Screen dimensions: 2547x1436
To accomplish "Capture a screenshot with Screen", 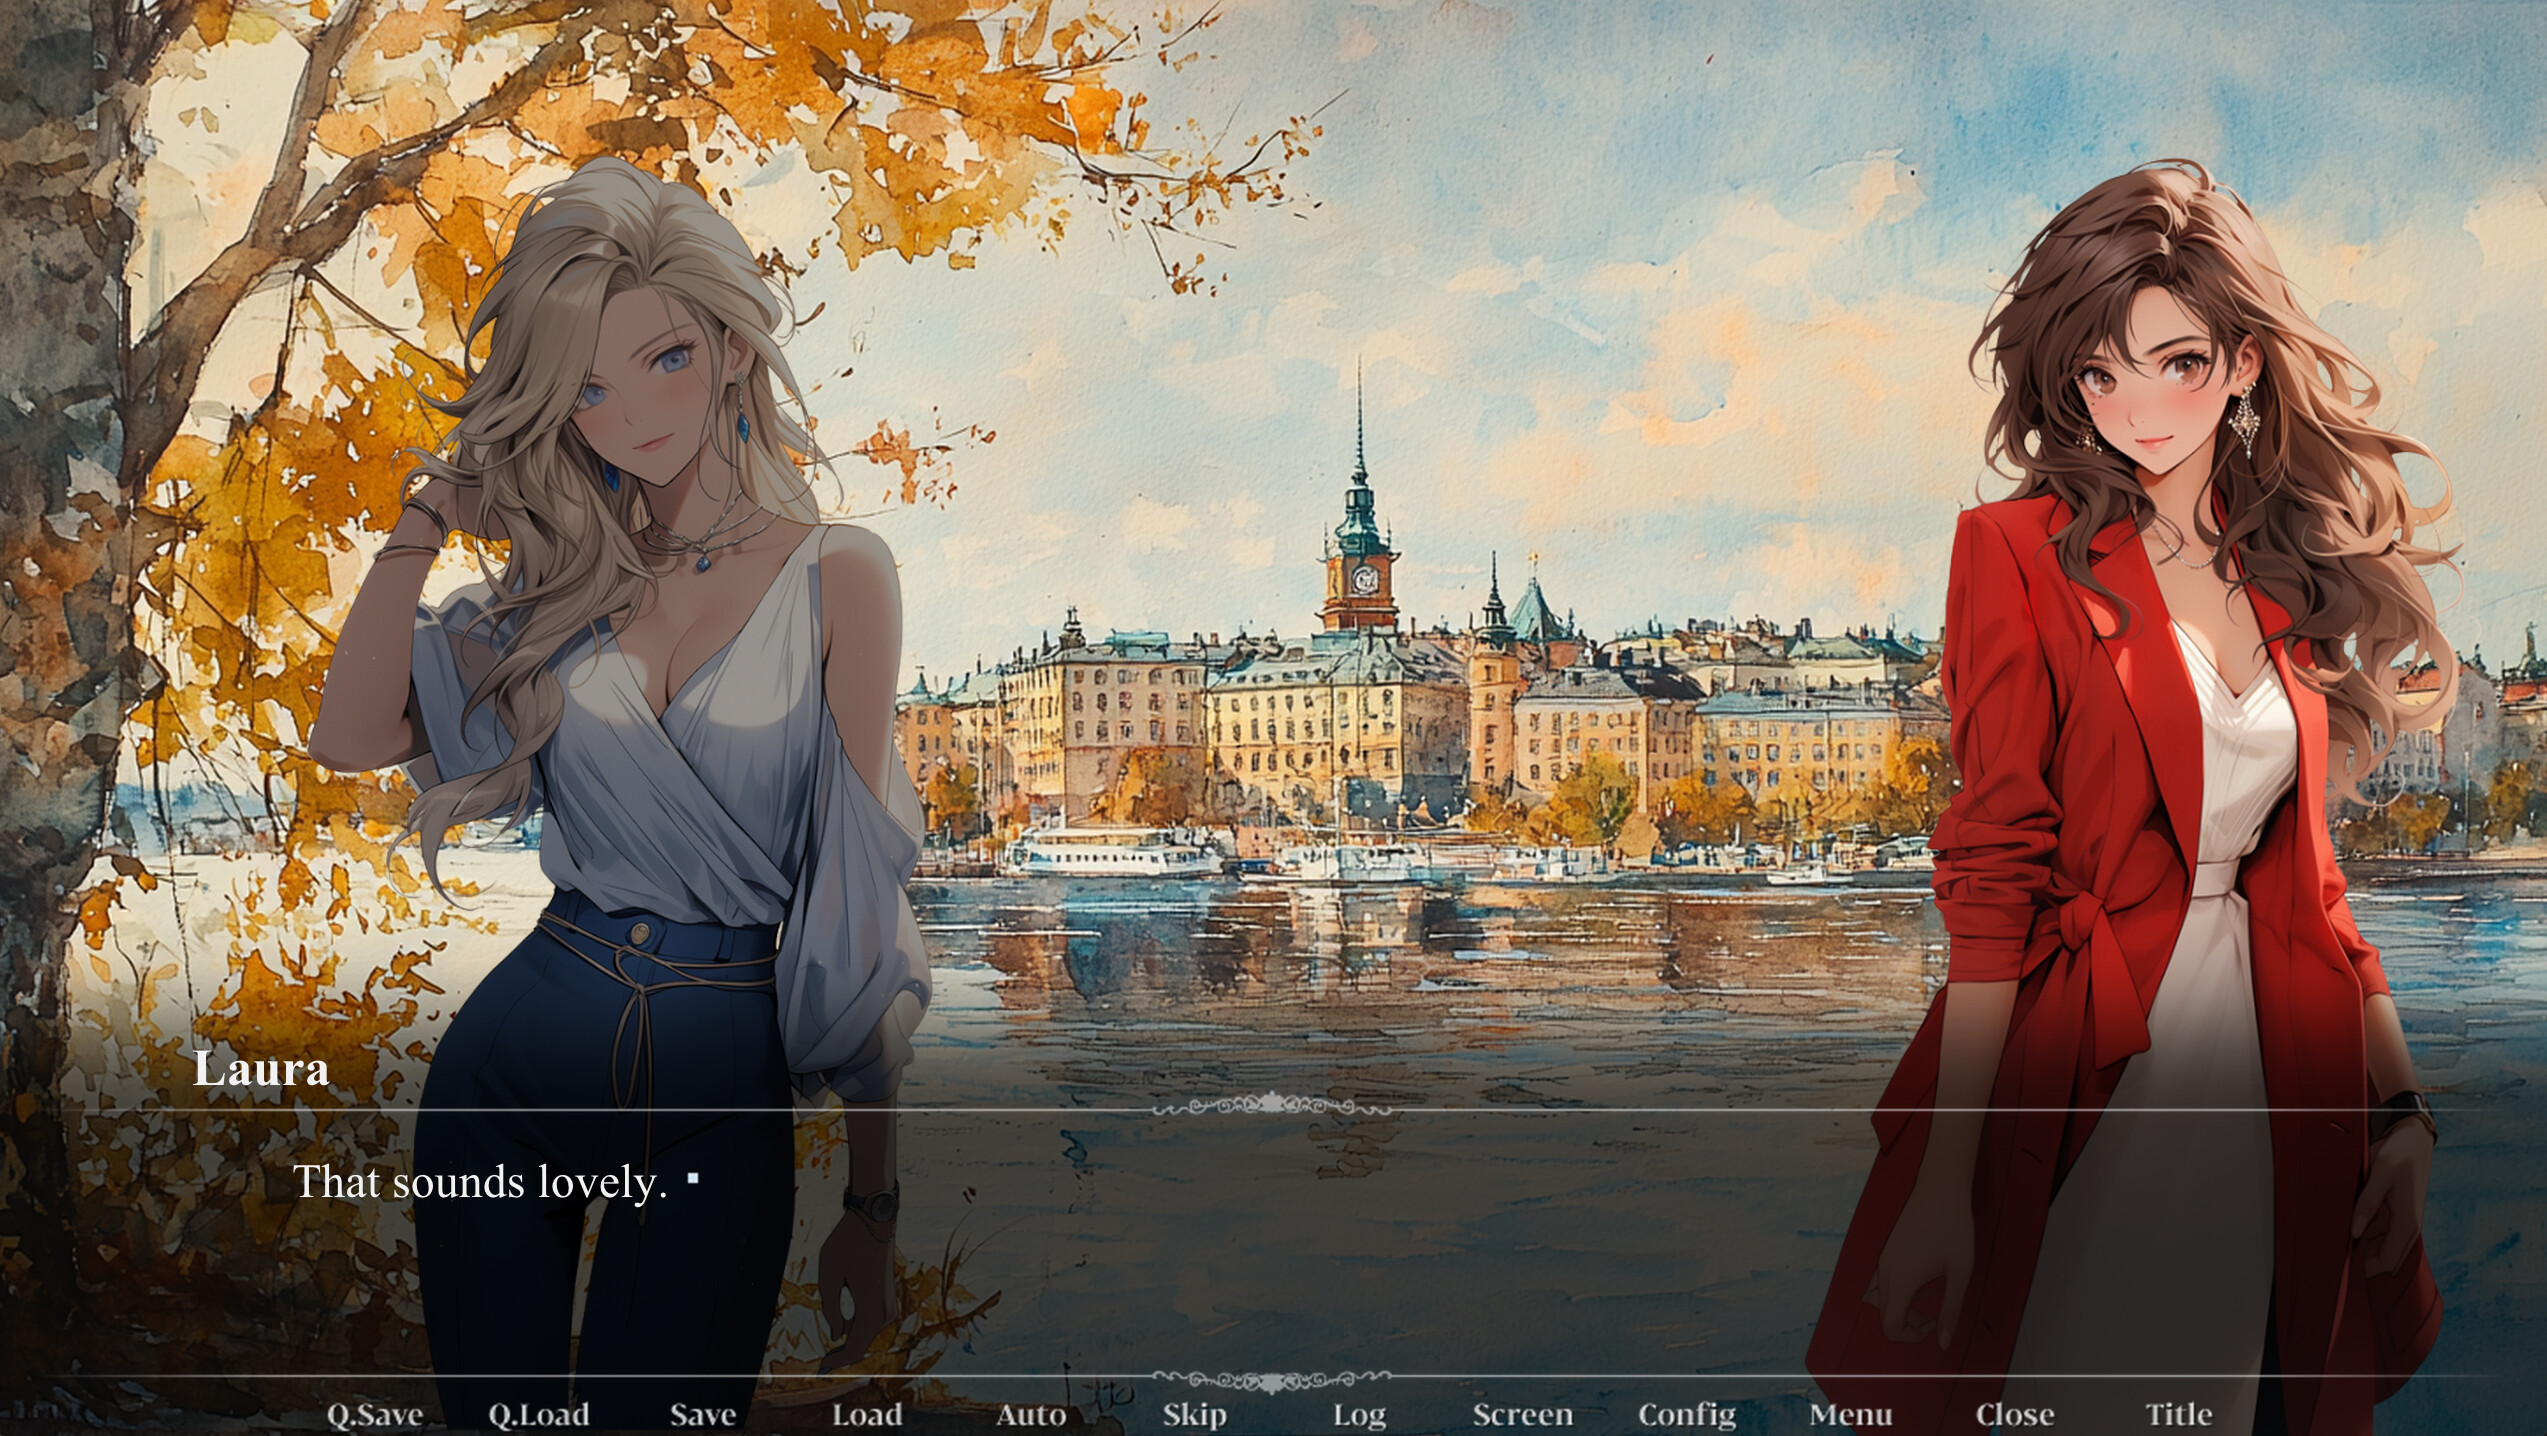I will [x=1524, y=1414].
